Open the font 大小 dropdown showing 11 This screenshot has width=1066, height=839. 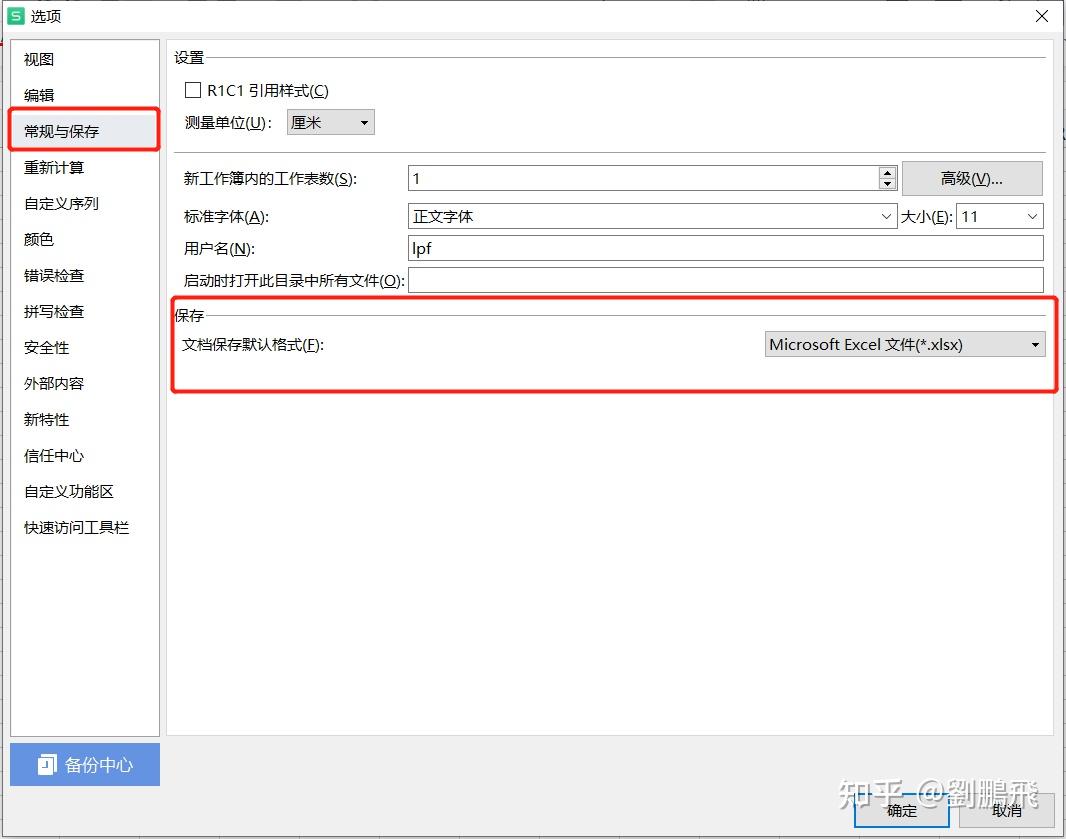point(1031,216)
